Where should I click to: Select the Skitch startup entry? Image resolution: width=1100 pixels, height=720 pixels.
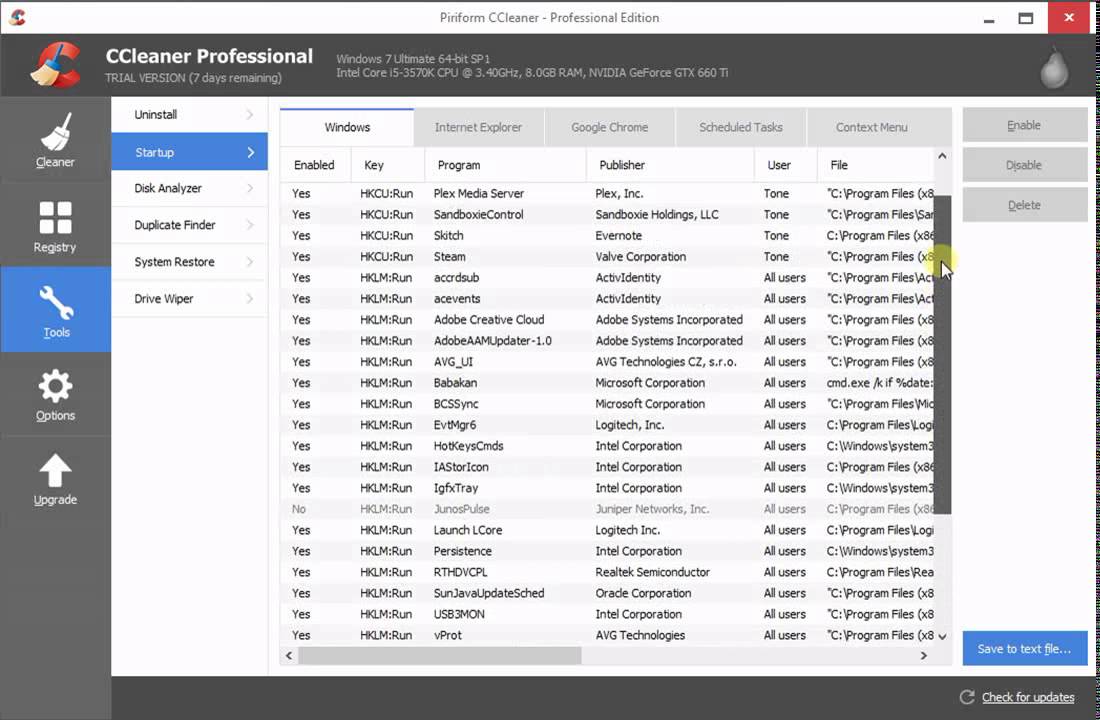pos(608,235)
